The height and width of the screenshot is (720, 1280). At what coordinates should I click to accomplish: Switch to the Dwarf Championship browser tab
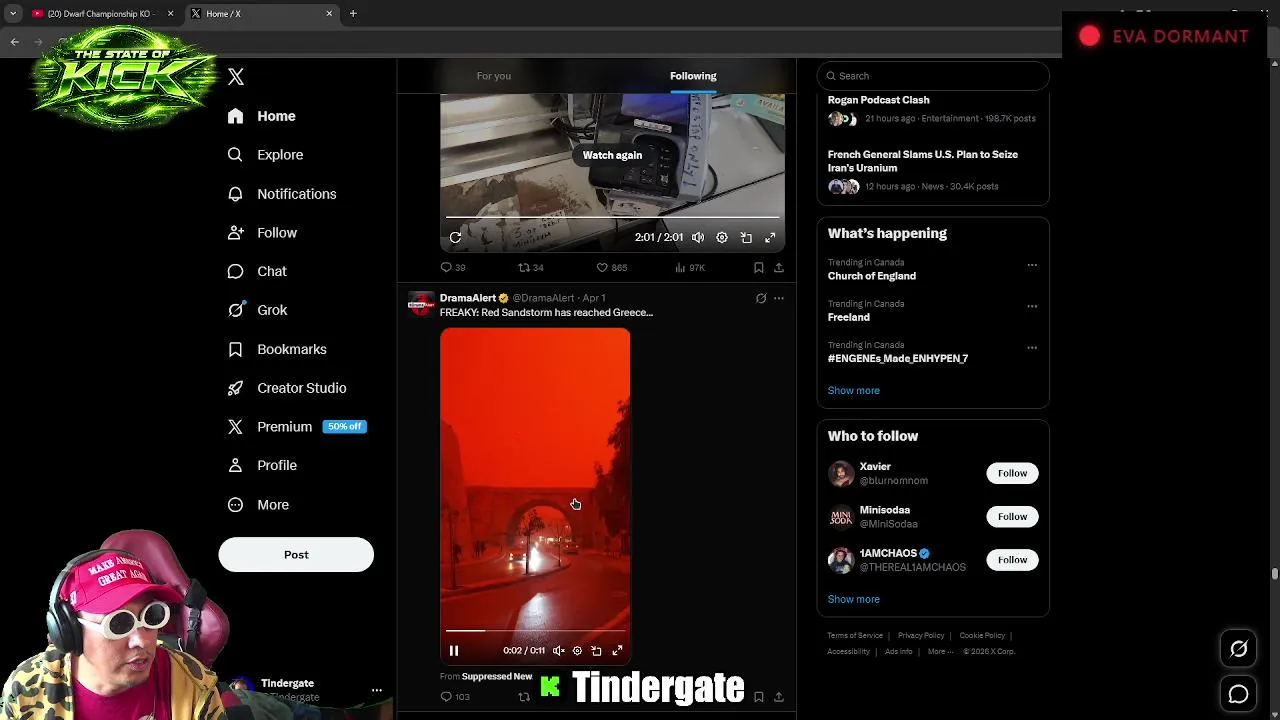[100, 14]
